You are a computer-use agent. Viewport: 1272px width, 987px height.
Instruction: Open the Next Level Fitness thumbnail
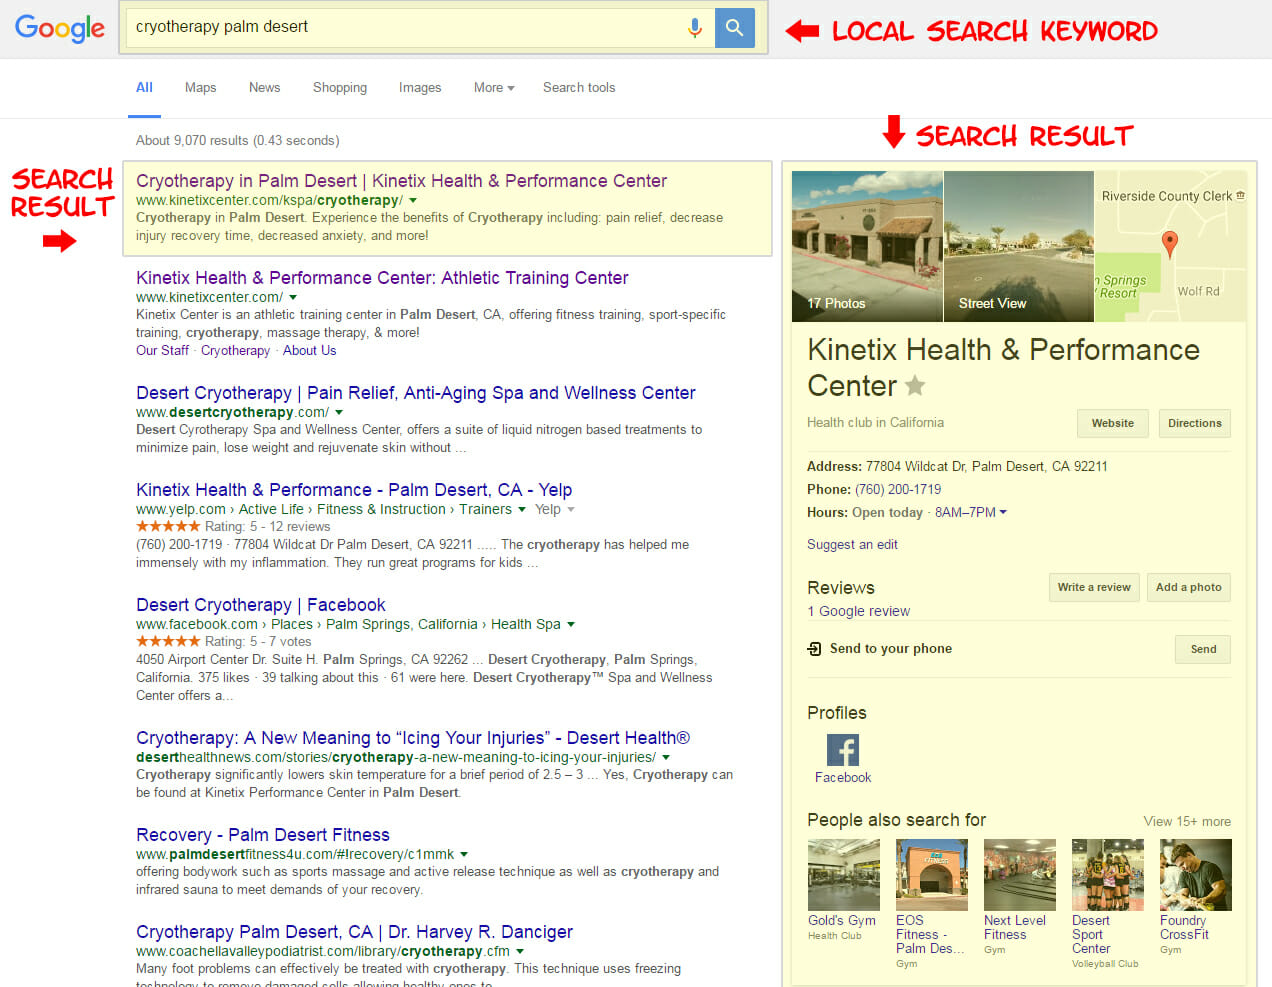click(1020, 875)
